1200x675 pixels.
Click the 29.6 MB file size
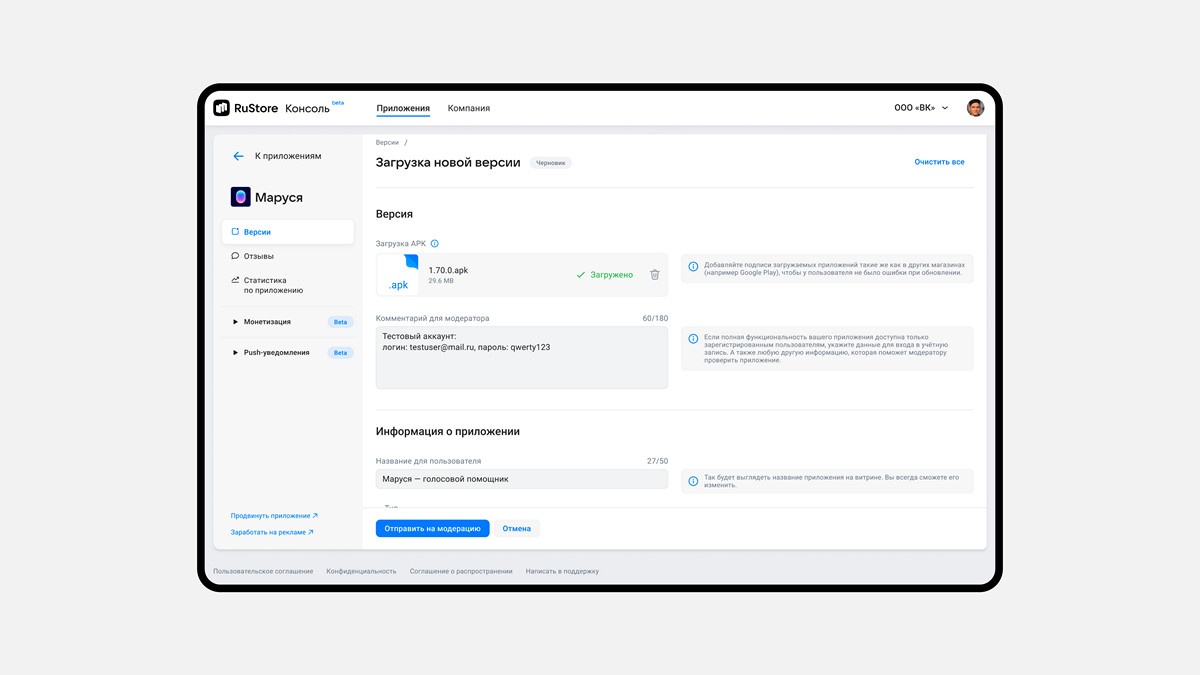pyautogui.click(x=441, y=282)
